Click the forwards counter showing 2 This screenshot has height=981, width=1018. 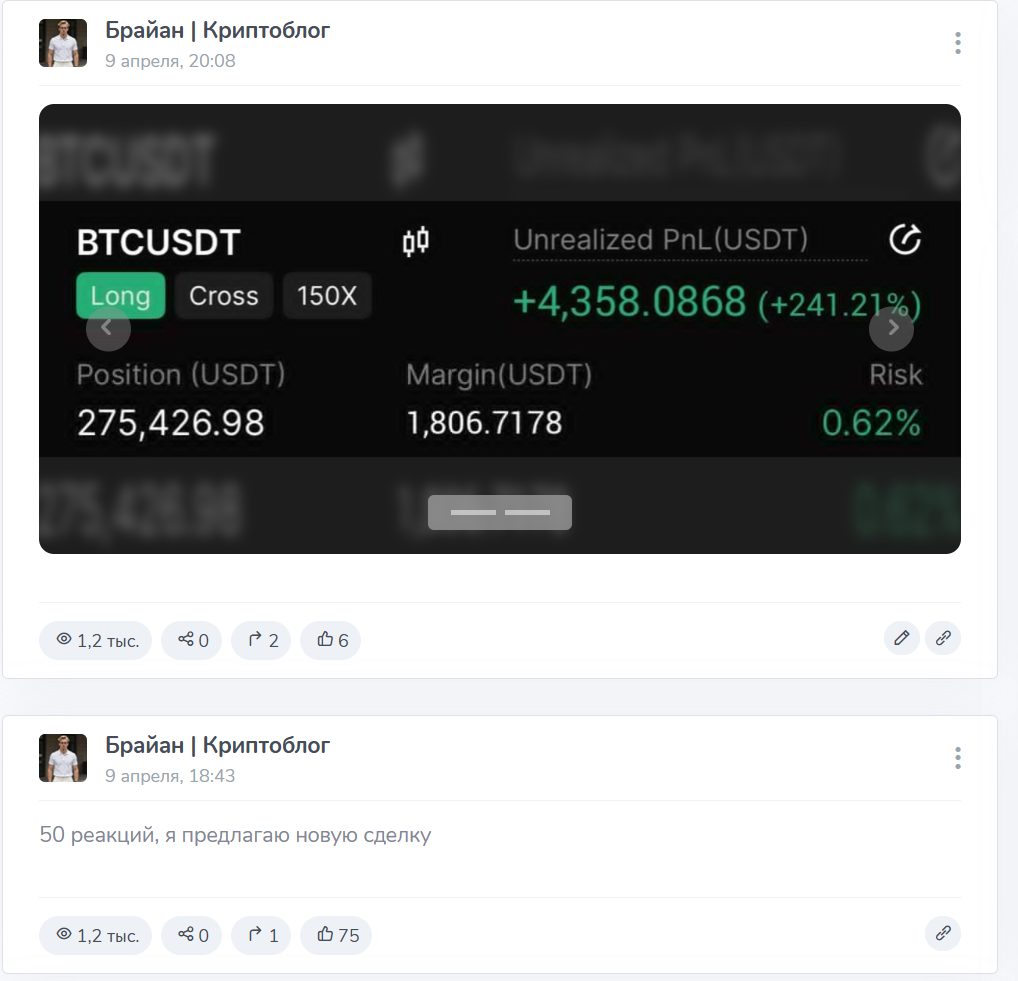click(261, 640)
